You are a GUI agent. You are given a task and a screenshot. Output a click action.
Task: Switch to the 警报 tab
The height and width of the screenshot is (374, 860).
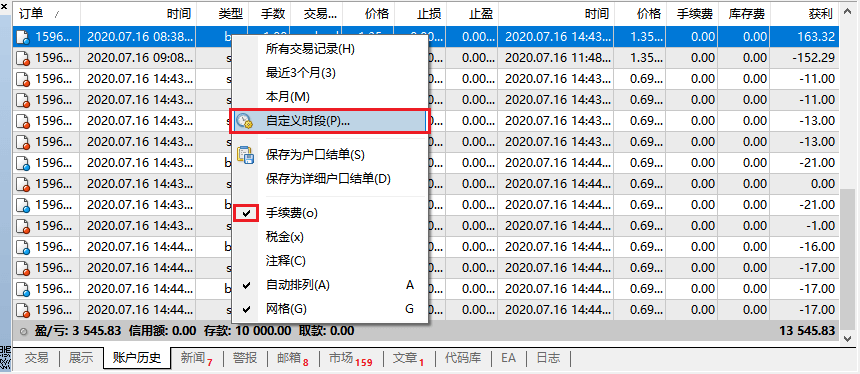click(x=245, y=359)
